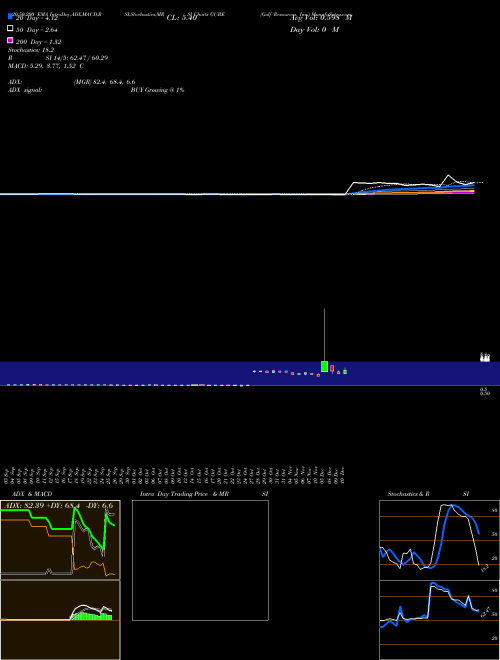Click the RSI 14/3 value '62.47 / 69.29'
Image resolution: width=500 pixels, height=660 pixels.
pyautogui.click(x=89, y=58)
